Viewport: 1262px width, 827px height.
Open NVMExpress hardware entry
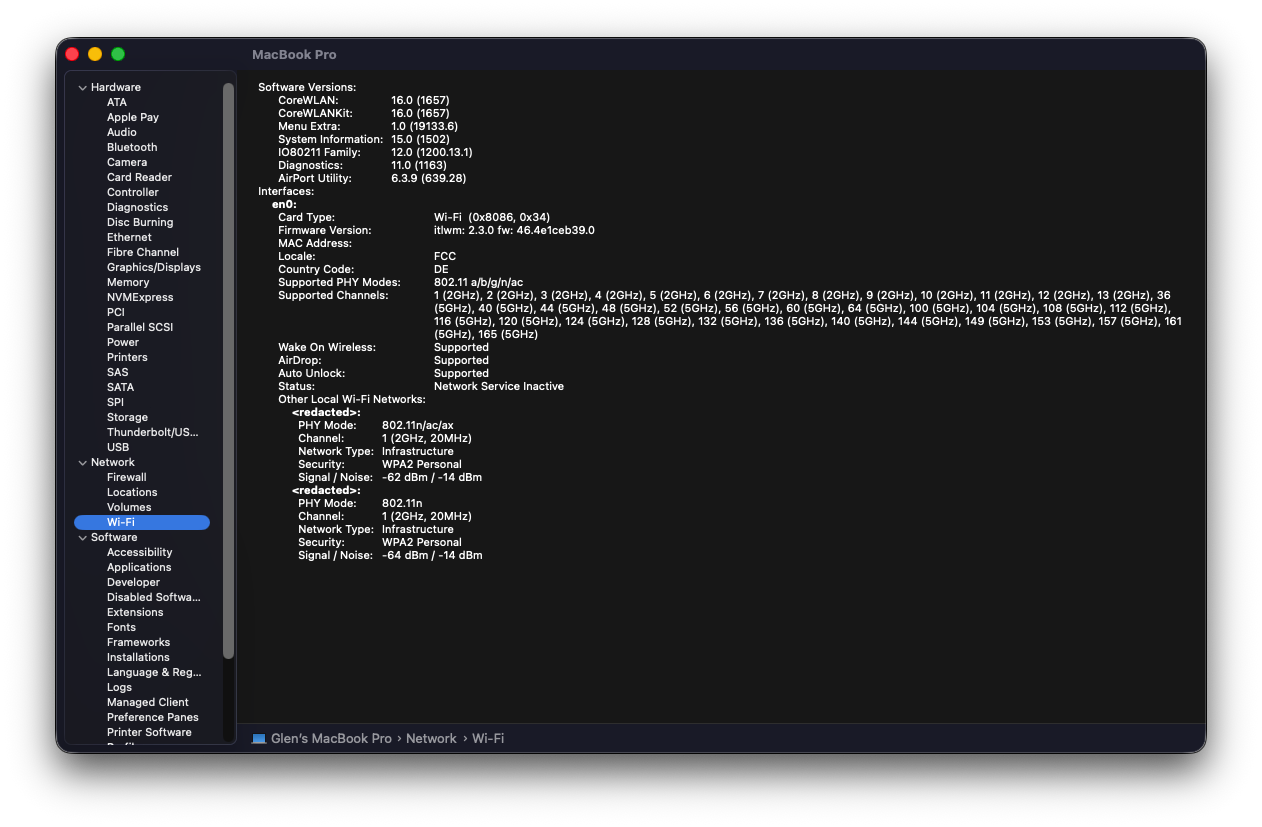[140, 297]
